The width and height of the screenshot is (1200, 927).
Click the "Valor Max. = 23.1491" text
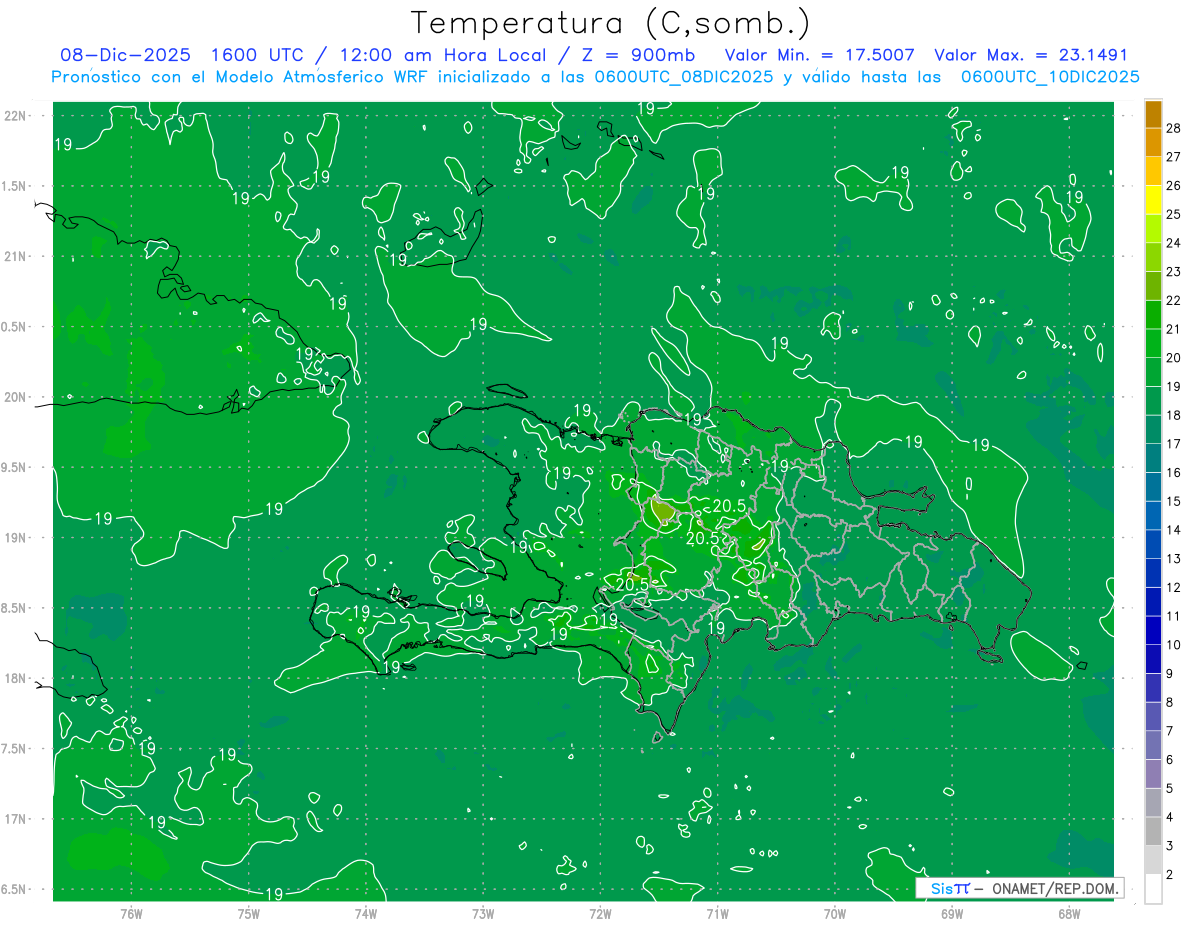click(1031, 55)
